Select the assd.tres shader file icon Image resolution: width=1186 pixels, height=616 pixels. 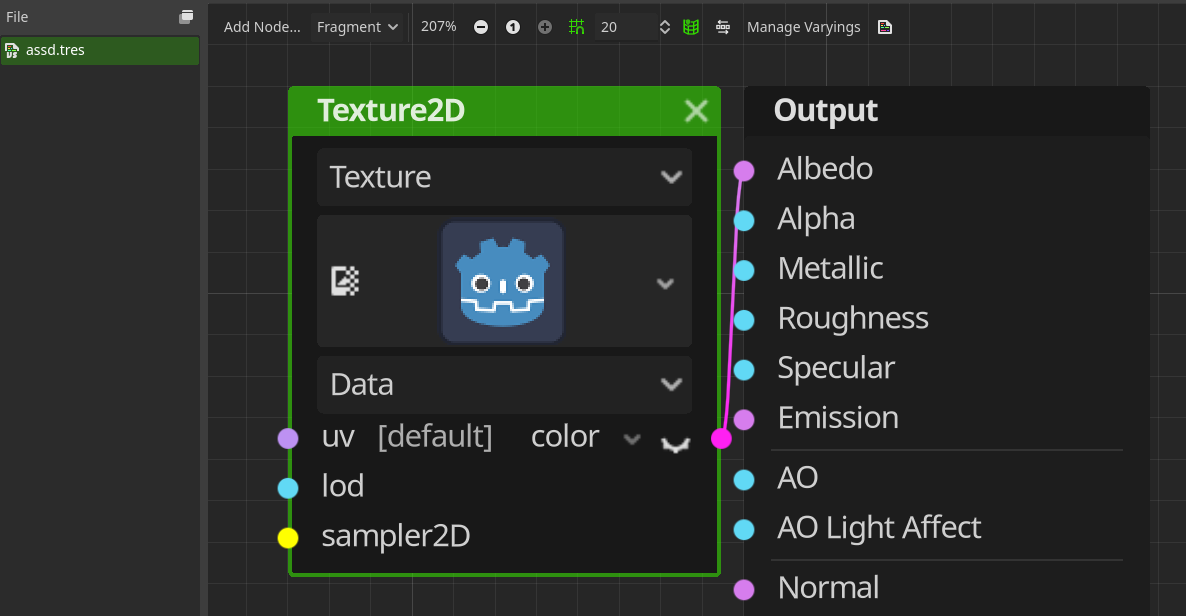(14, 49)
